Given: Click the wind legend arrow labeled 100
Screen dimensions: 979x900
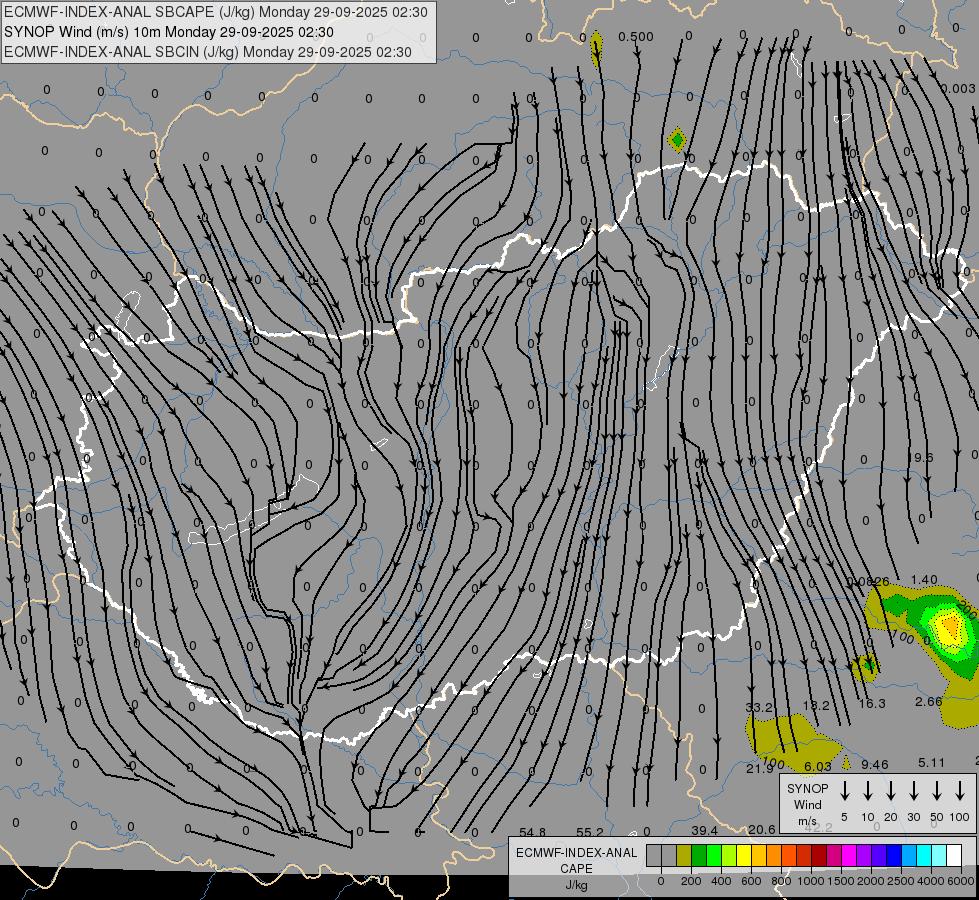Looking at the screenshot, I should click(960, 790).
